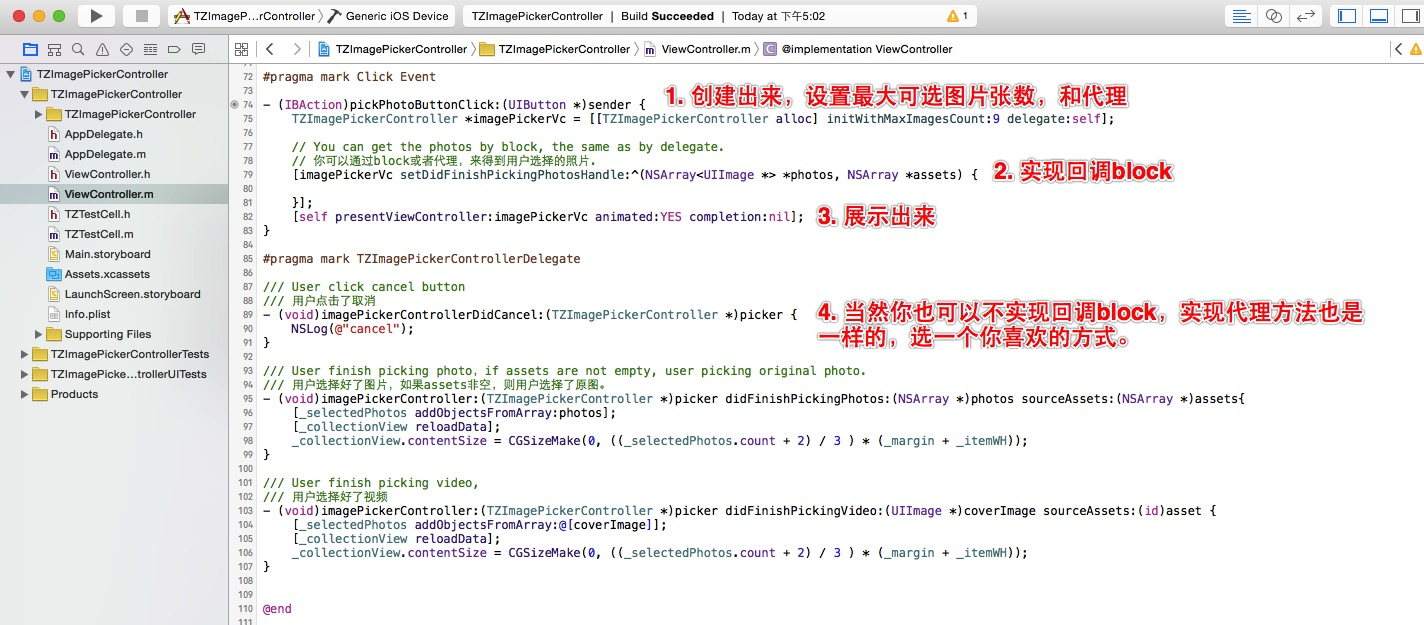Choose Generic iOS Device destination
1424x625 pixels.
pyautogui.click(x=389, y=16)
